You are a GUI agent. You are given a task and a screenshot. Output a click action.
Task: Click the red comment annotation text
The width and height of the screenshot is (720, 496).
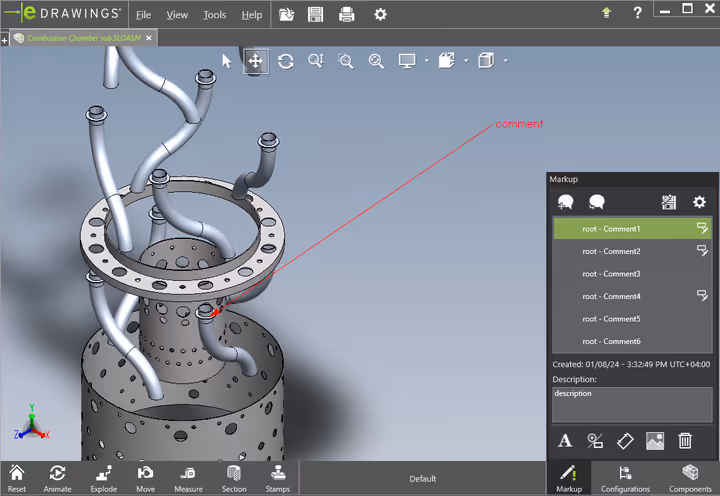(x=519, y=124)
